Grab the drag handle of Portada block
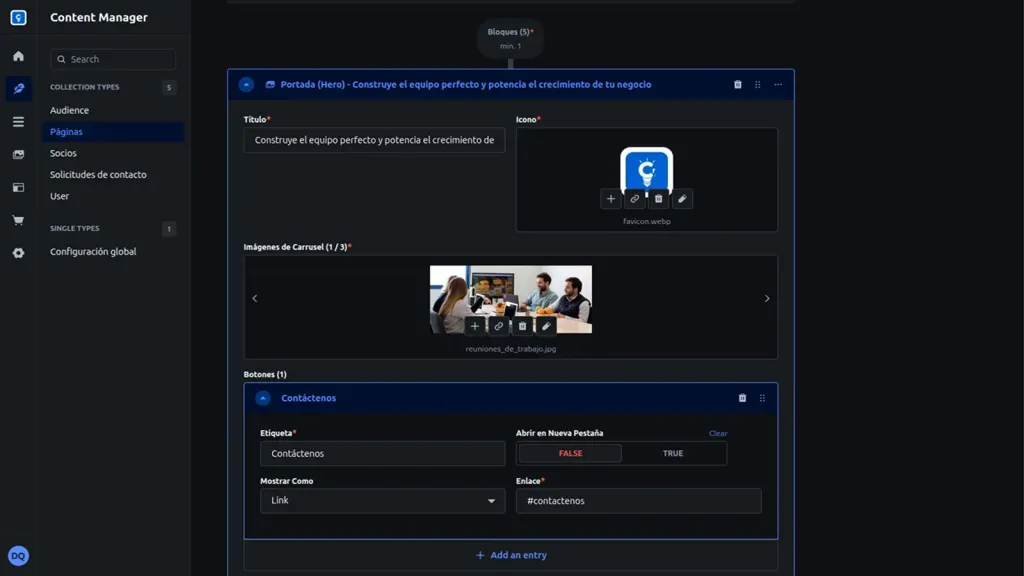Image resolution: width=1024 pixels, height=576 pixels. pos(758,84)
